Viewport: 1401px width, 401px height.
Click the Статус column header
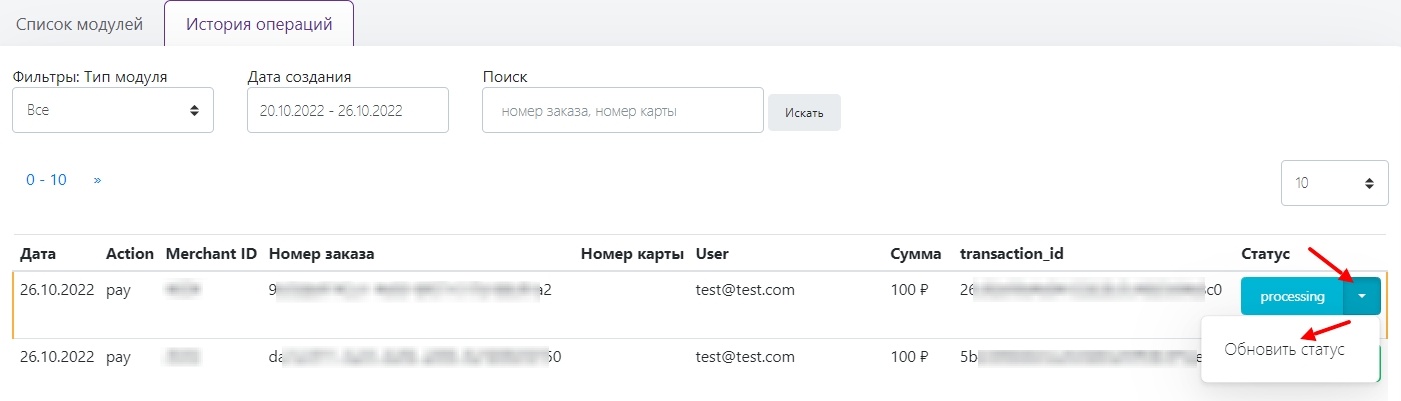coord(1265,254)
